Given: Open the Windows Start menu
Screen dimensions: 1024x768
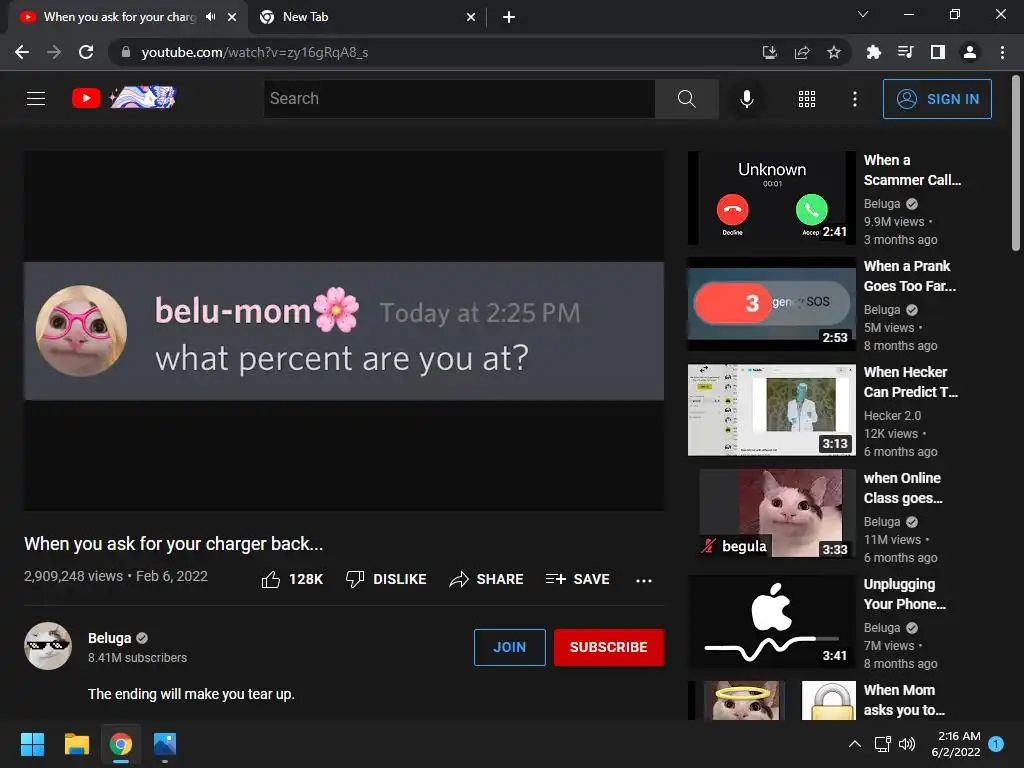Looking at the screenshot, I should pyautogui.click(x=32, y=744).
